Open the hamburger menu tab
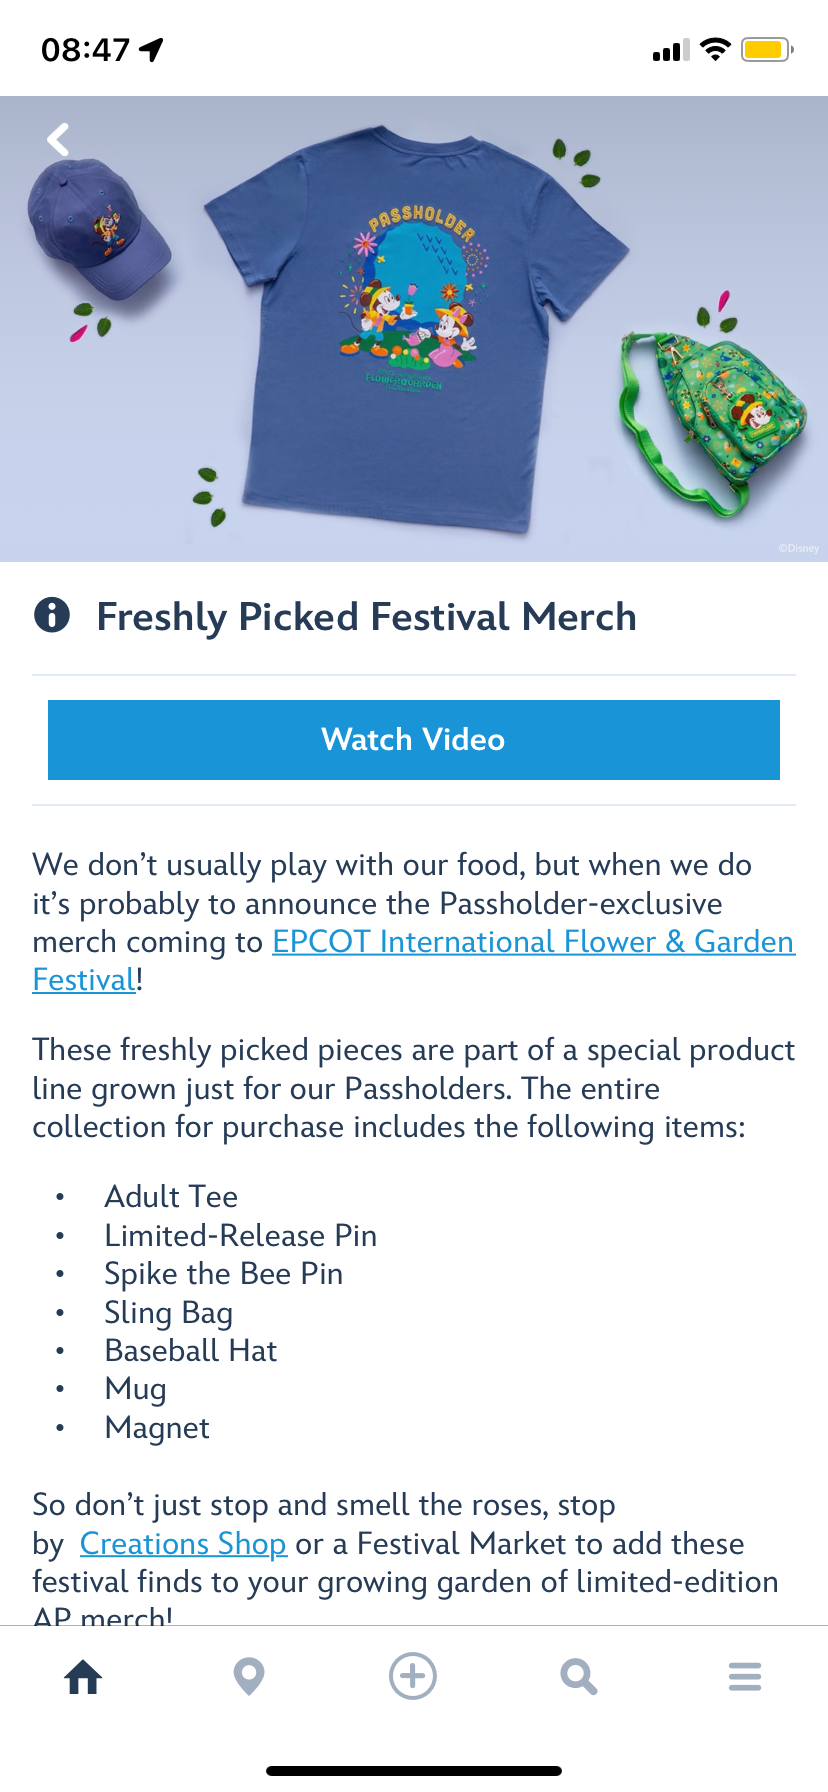 (745, 1677)
